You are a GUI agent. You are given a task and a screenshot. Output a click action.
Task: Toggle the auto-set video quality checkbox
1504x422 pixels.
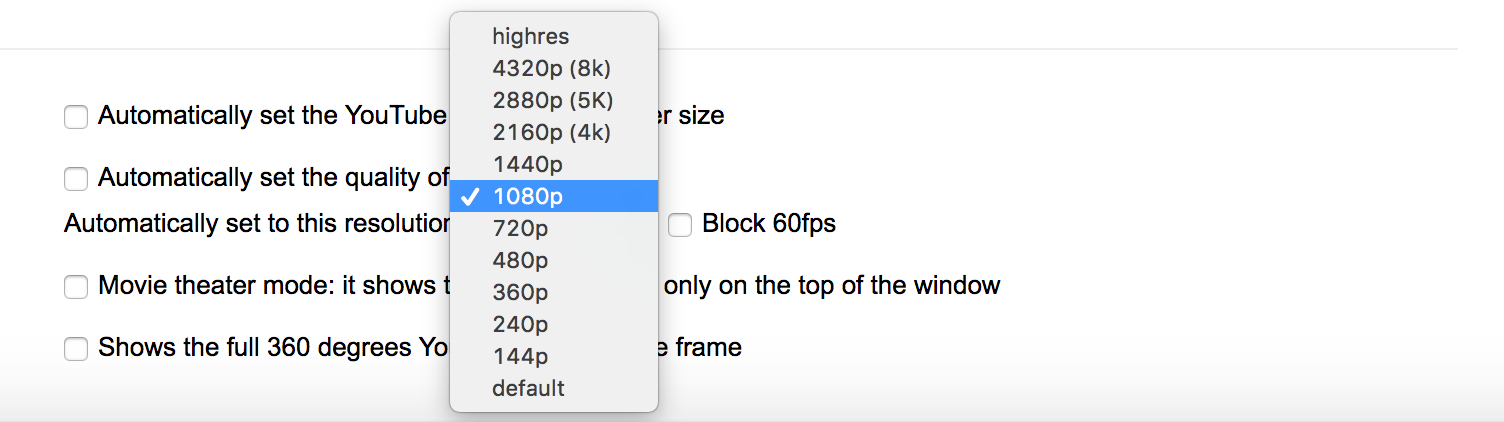[x=76, y=179]
